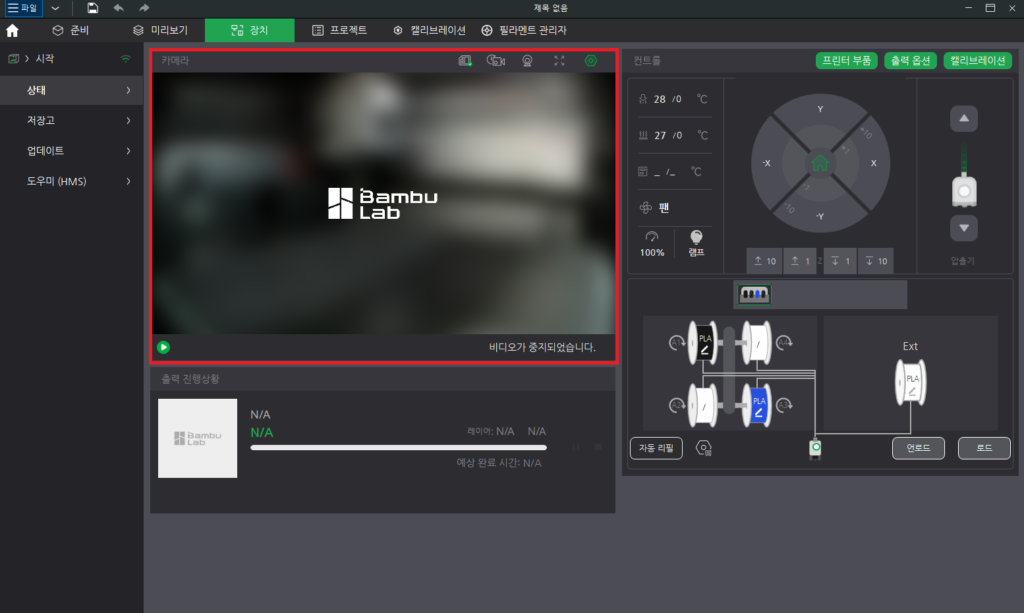The width and height of the screenshot is (1024, 613).
Task: Click the 자동 리필 button
Action: pyautogui.click(x=656, y=448)
